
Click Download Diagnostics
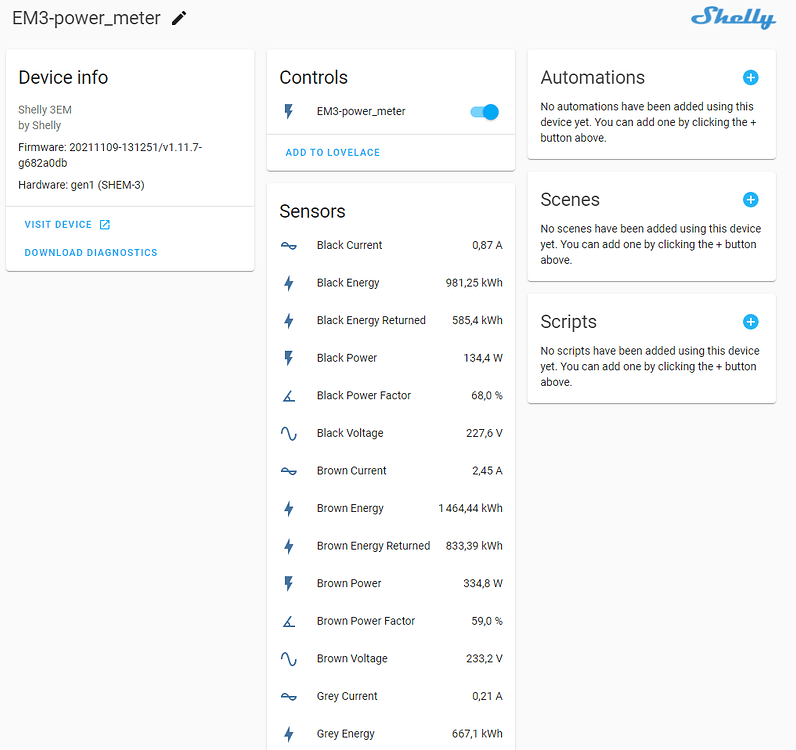(91, 253)
